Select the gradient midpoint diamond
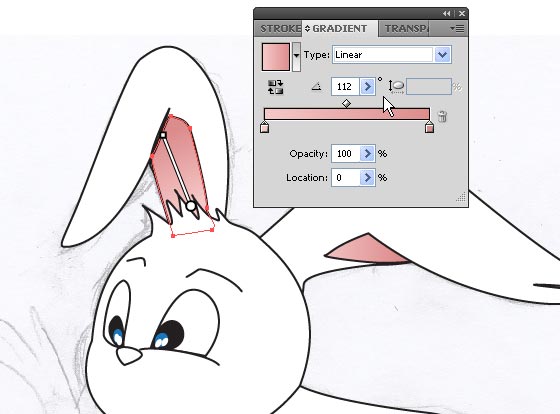The height and width of the screenshot is (414, 560). pos(346,104)
